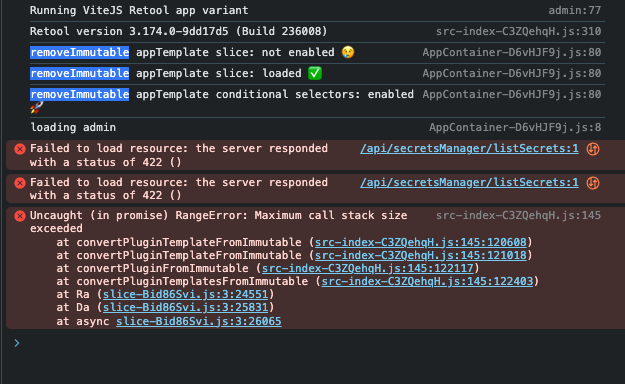625x384 pixels.
Task: Click the red error icon on the first failed resource row
Action: click(20, 149)
